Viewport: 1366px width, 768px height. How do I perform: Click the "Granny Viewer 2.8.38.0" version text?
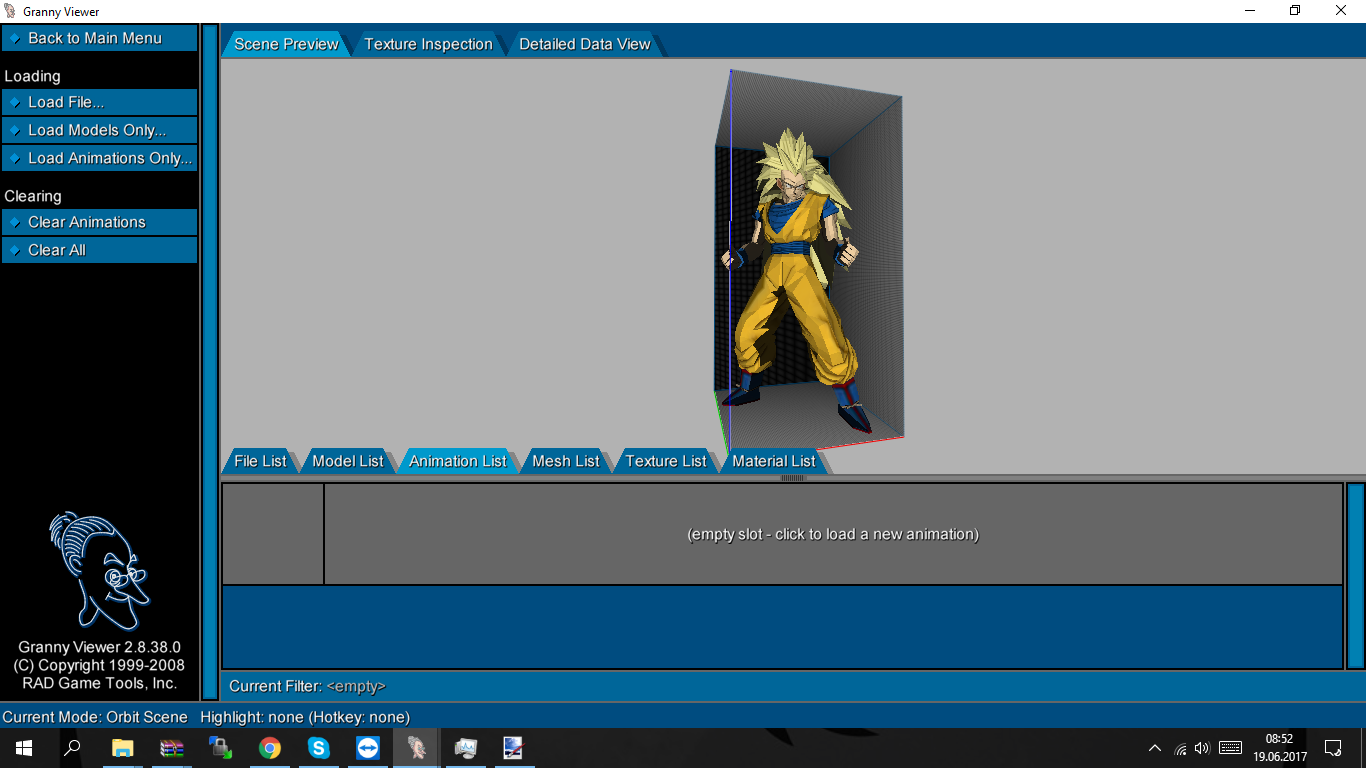pyautogui.click(x=99, y=647)
